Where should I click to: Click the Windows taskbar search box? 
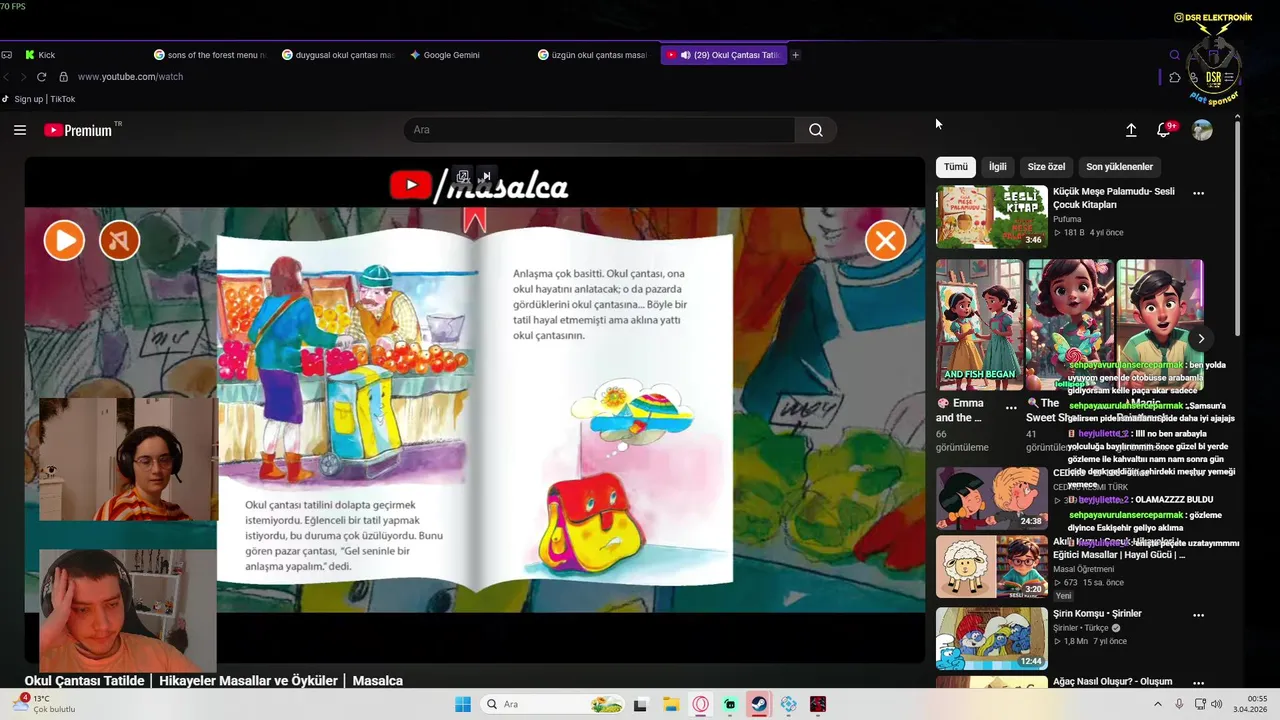[x=552, y=704]
